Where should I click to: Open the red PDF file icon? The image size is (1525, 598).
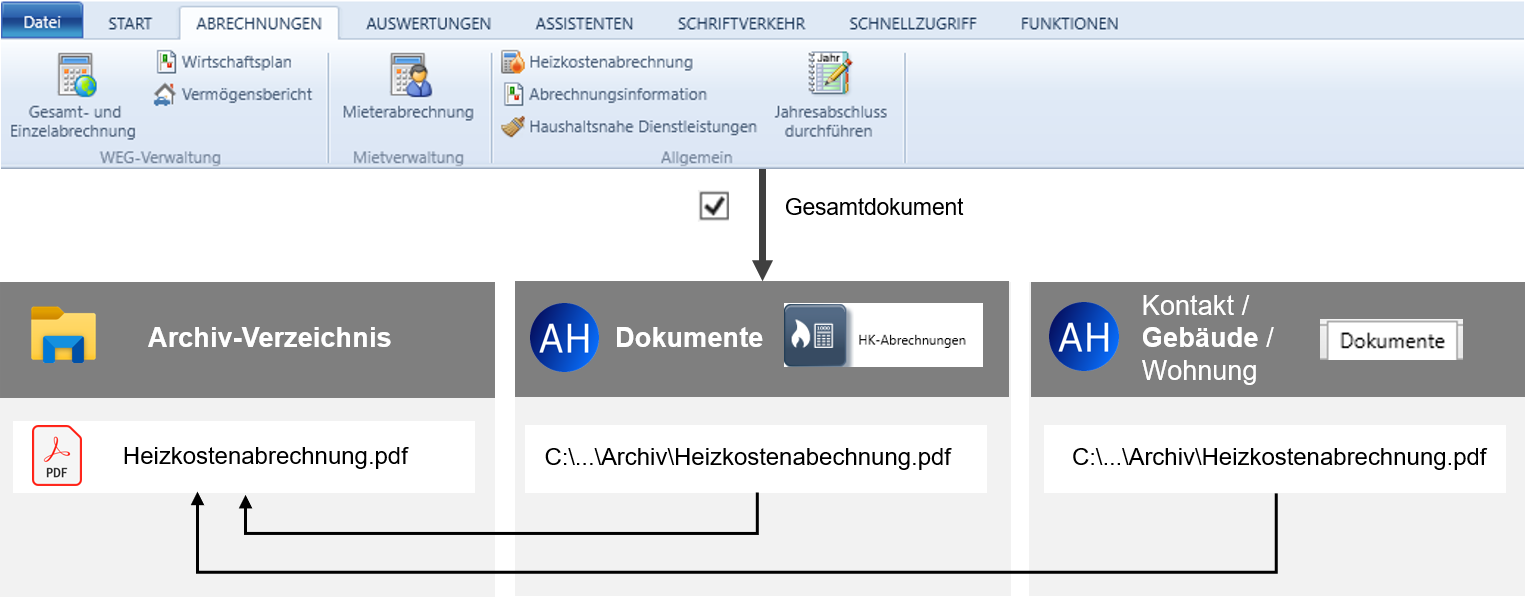57,456
